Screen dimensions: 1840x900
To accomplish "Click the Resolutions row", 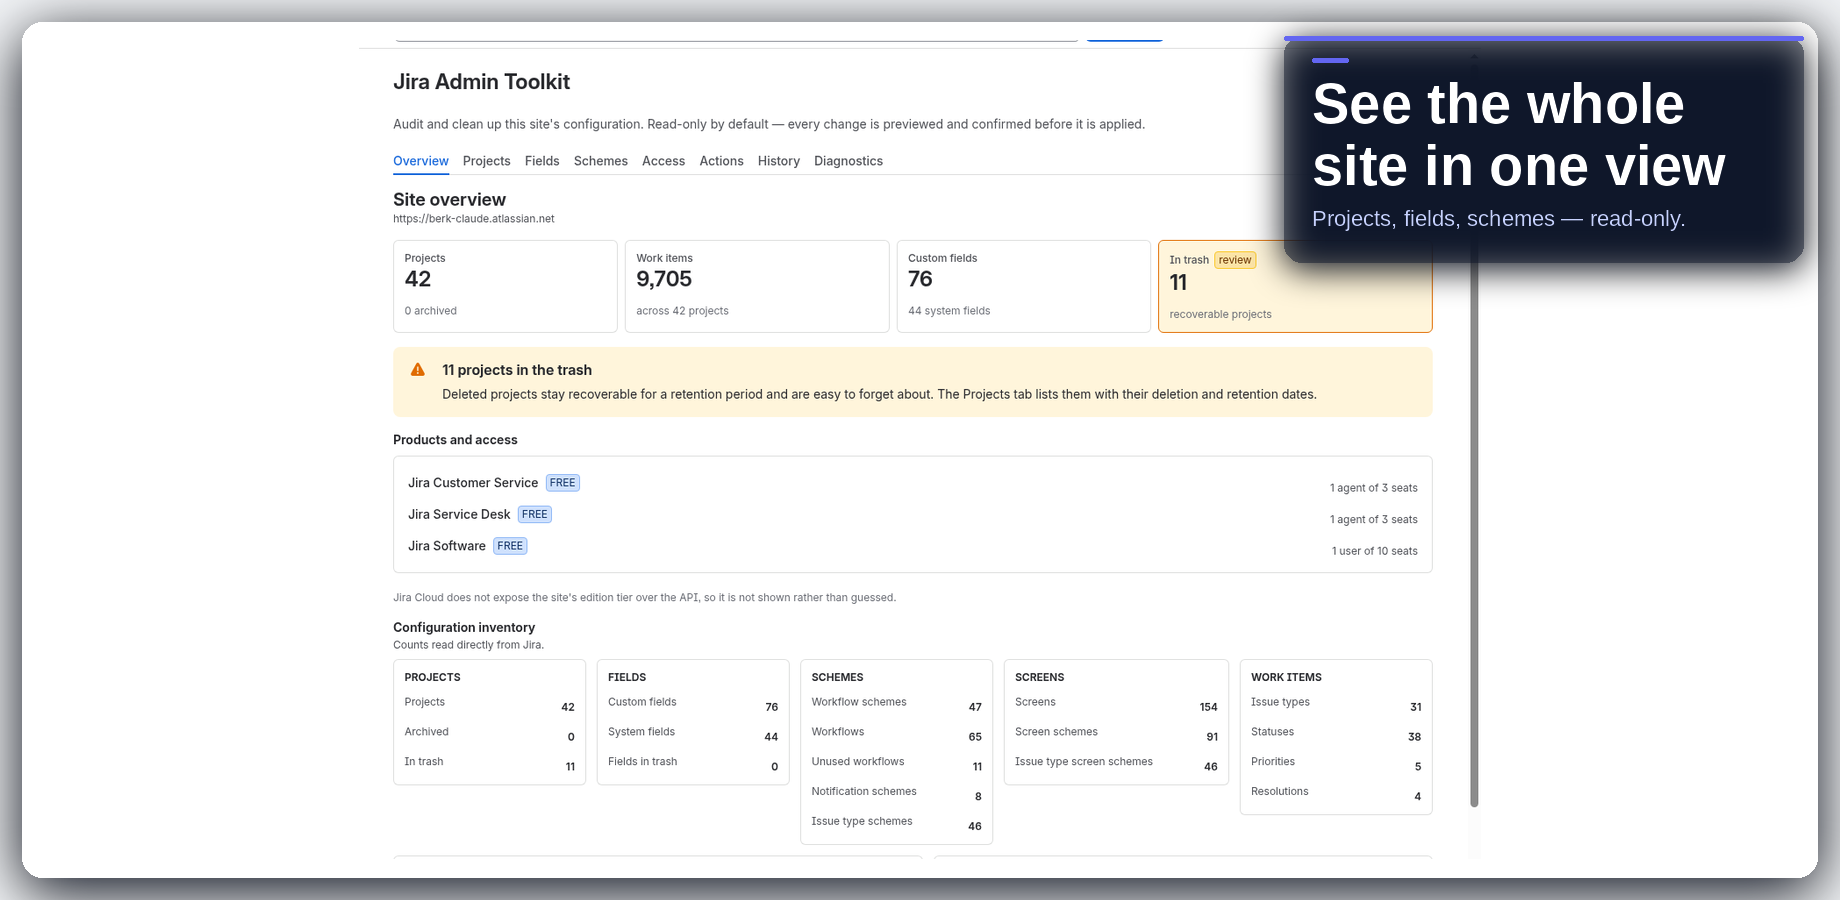I will point(1336,794).
